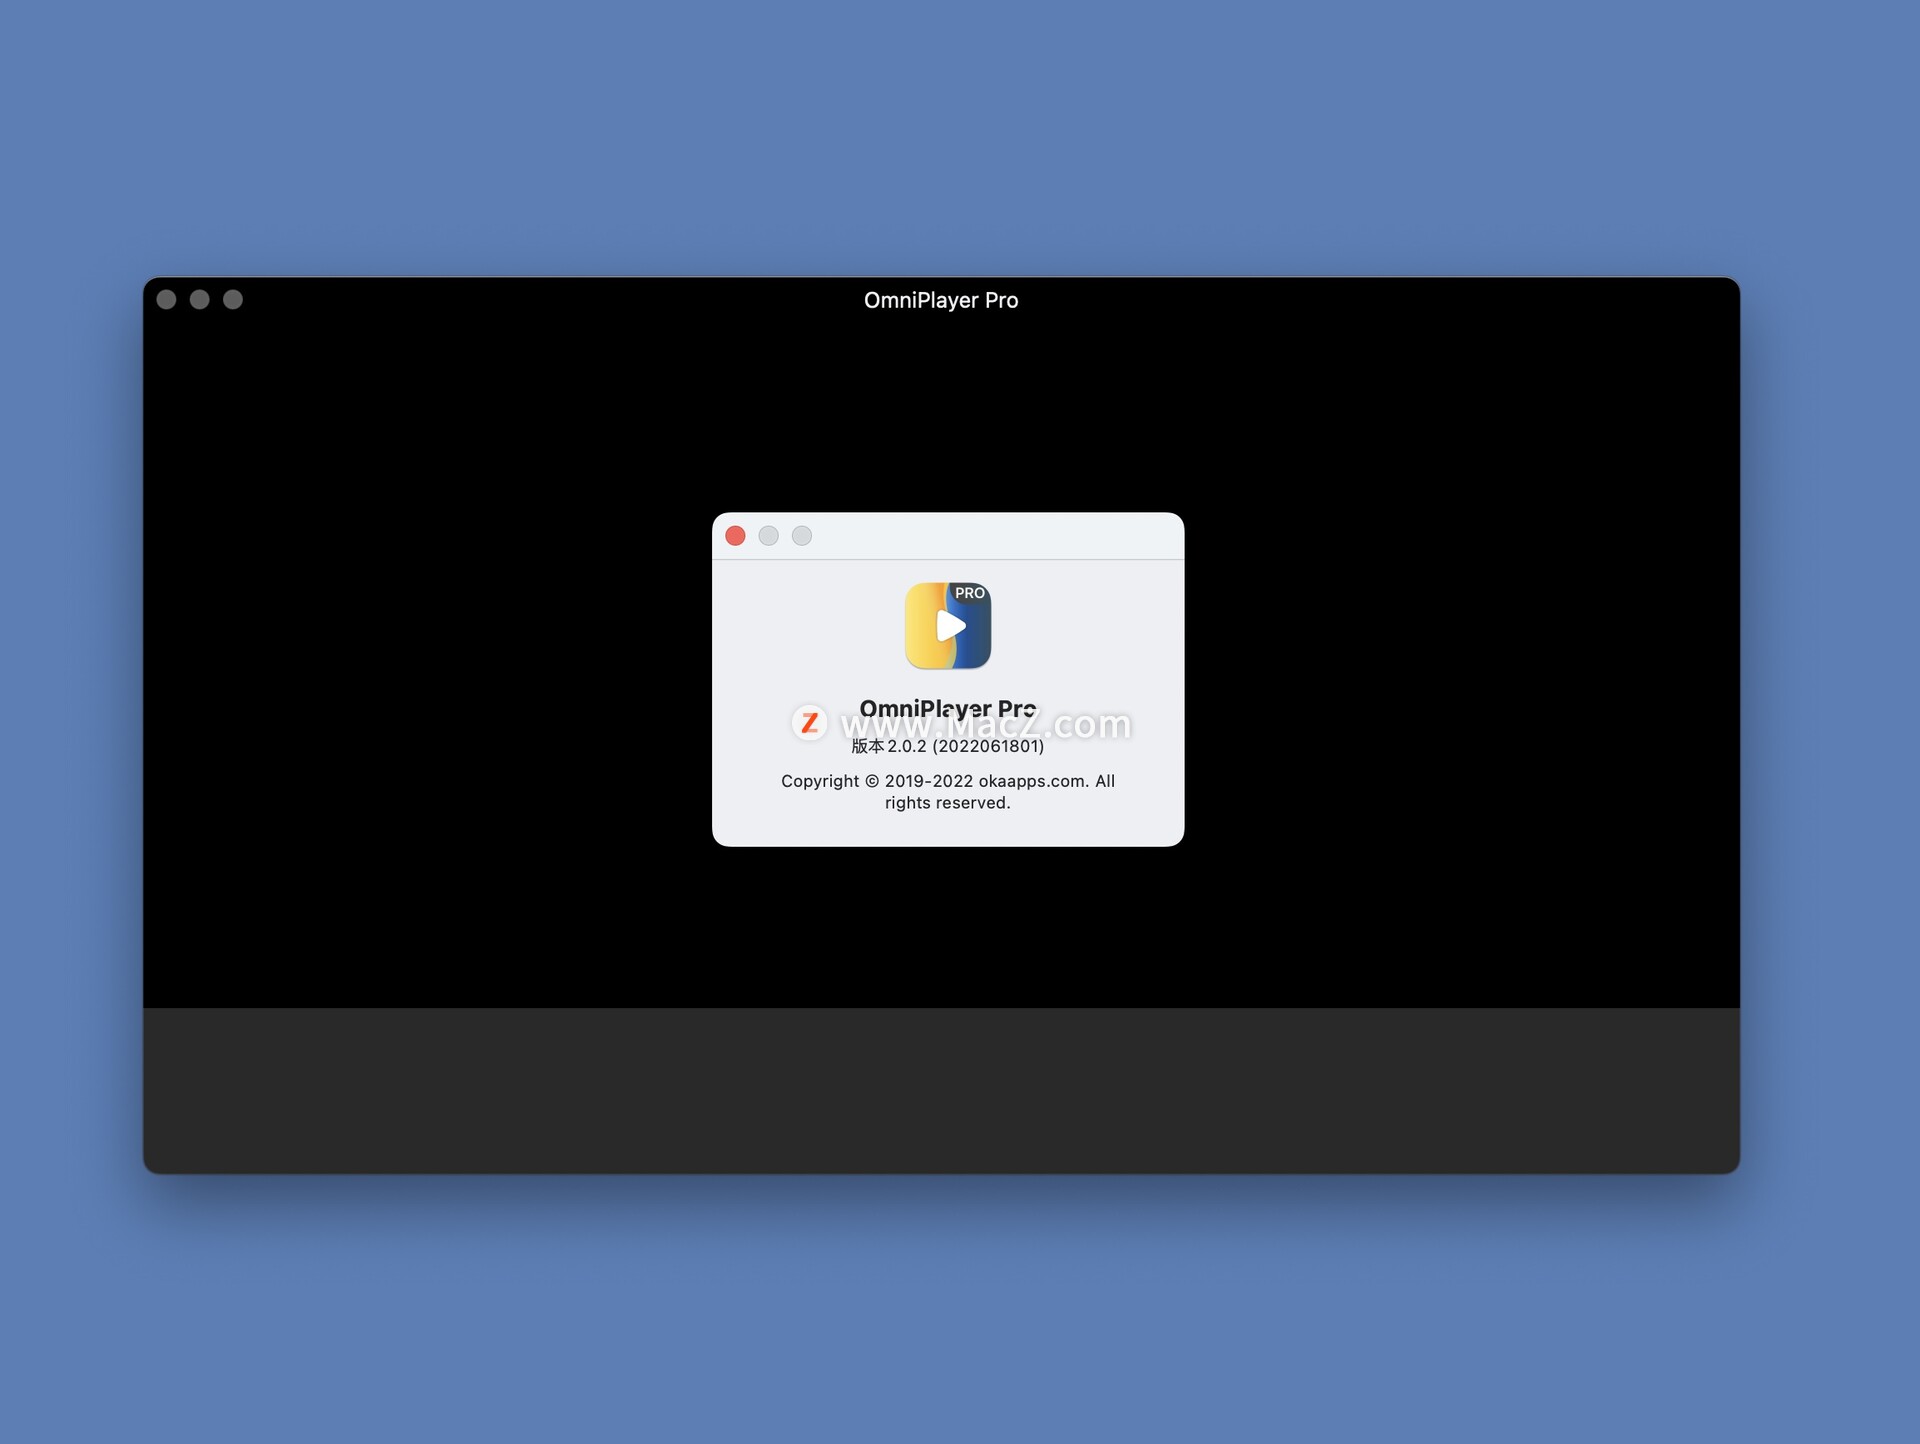
Task: Click the version text 2.0.2 (2022061801)
Action: pyautogui.click(x=948, y=746)
